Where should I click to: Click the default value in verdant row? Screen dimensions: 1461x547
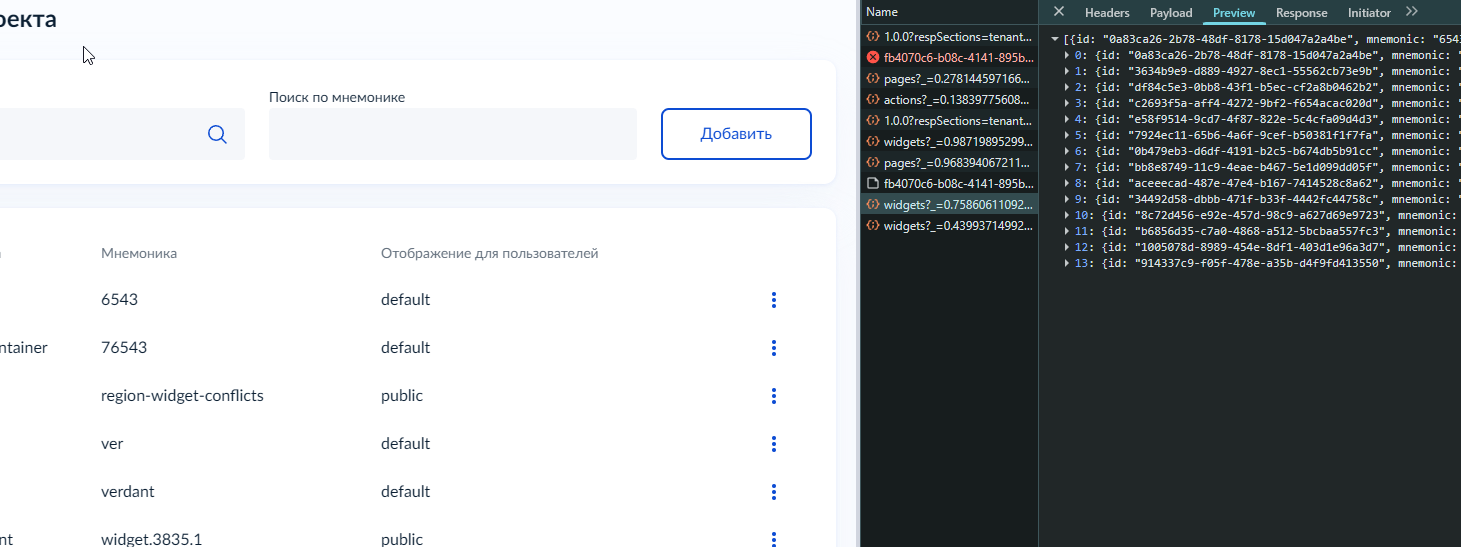point(405,492)
